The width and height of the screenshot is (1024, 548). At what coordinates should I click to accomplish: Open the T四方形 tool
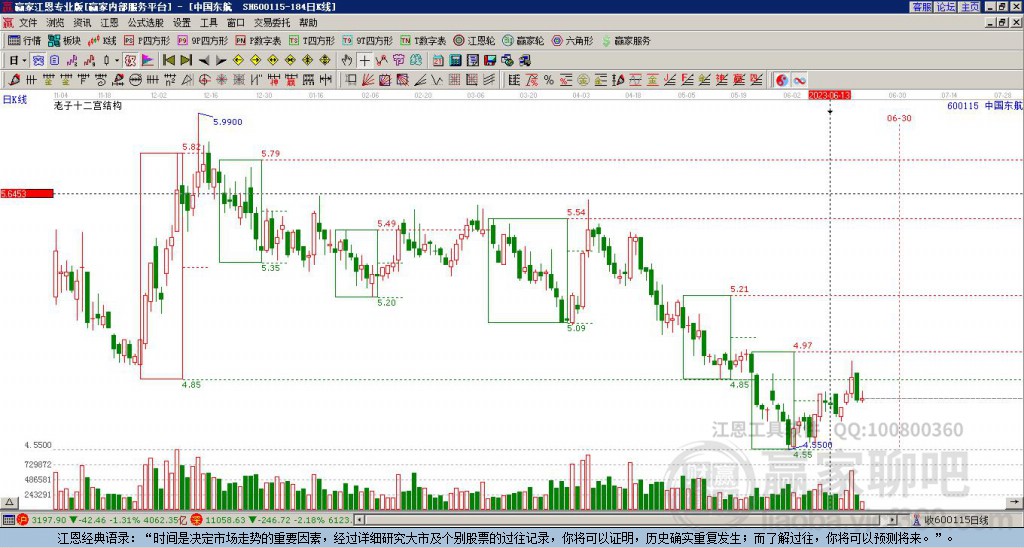pyautogui.click(x=312, y=40)
